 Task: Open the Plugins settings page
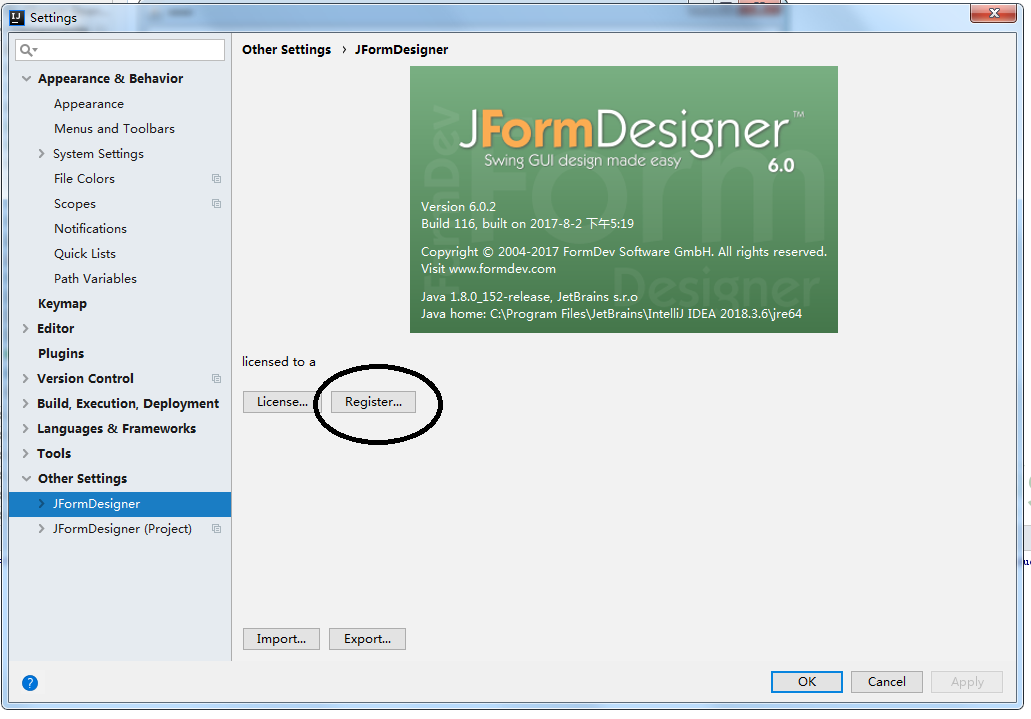[x=61, y=354]
